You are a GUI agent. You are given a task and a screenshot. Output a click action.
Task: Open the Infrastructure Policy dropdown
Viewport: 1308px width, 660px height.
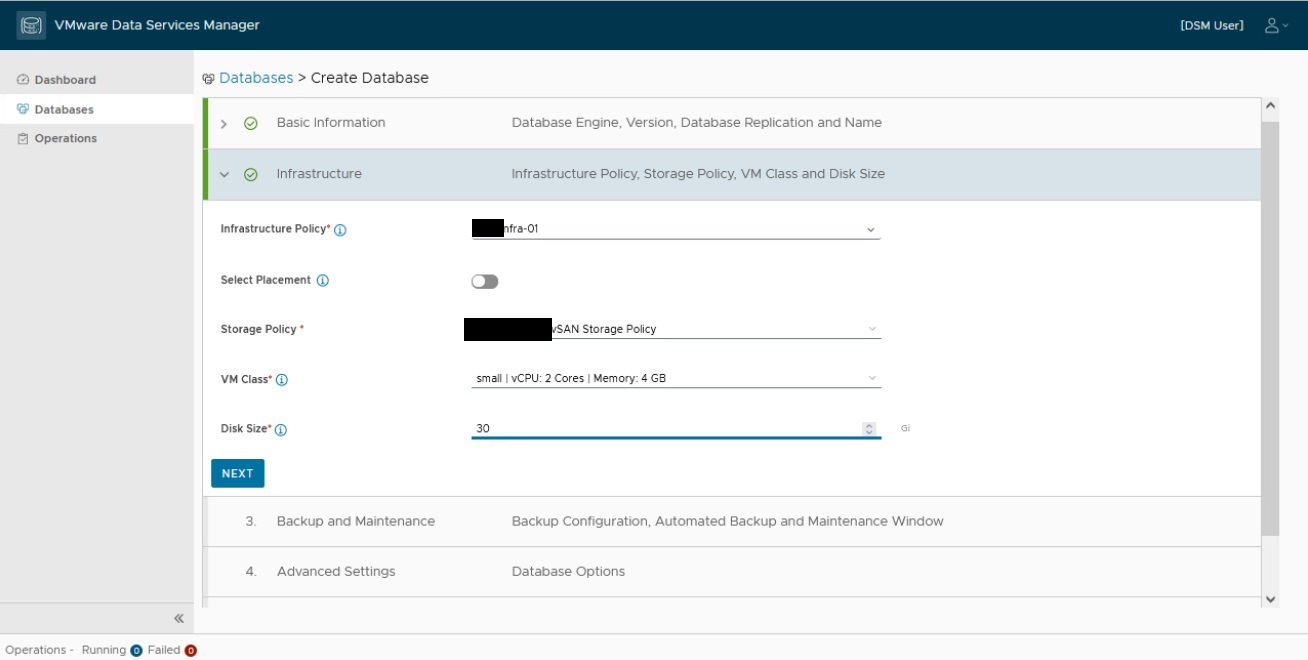[x=676, y=229]
